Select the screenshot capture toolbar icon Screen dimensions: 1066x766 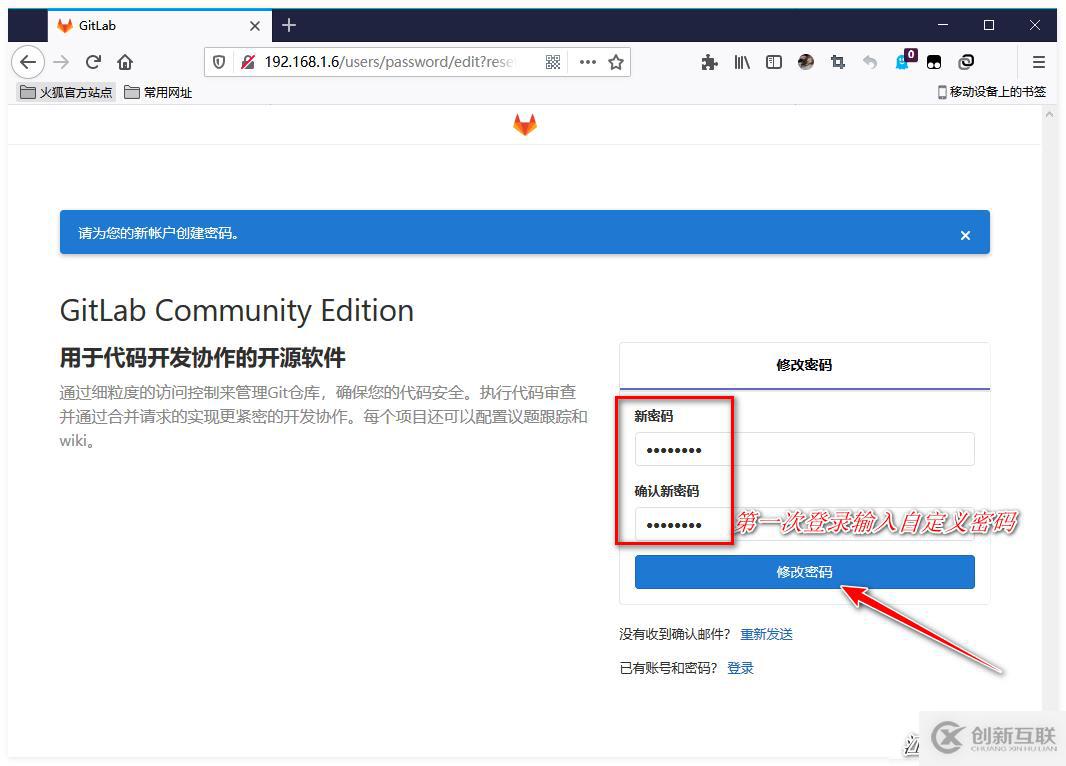point(838,61)
